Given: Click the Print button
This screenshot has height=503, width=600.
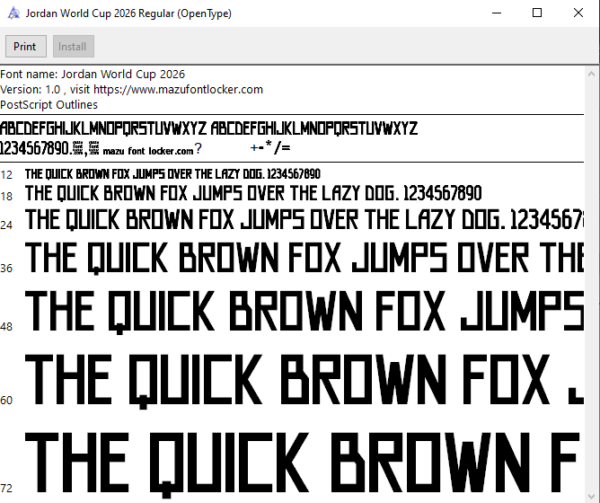Looking at the screenshot, I should (26, 47).
